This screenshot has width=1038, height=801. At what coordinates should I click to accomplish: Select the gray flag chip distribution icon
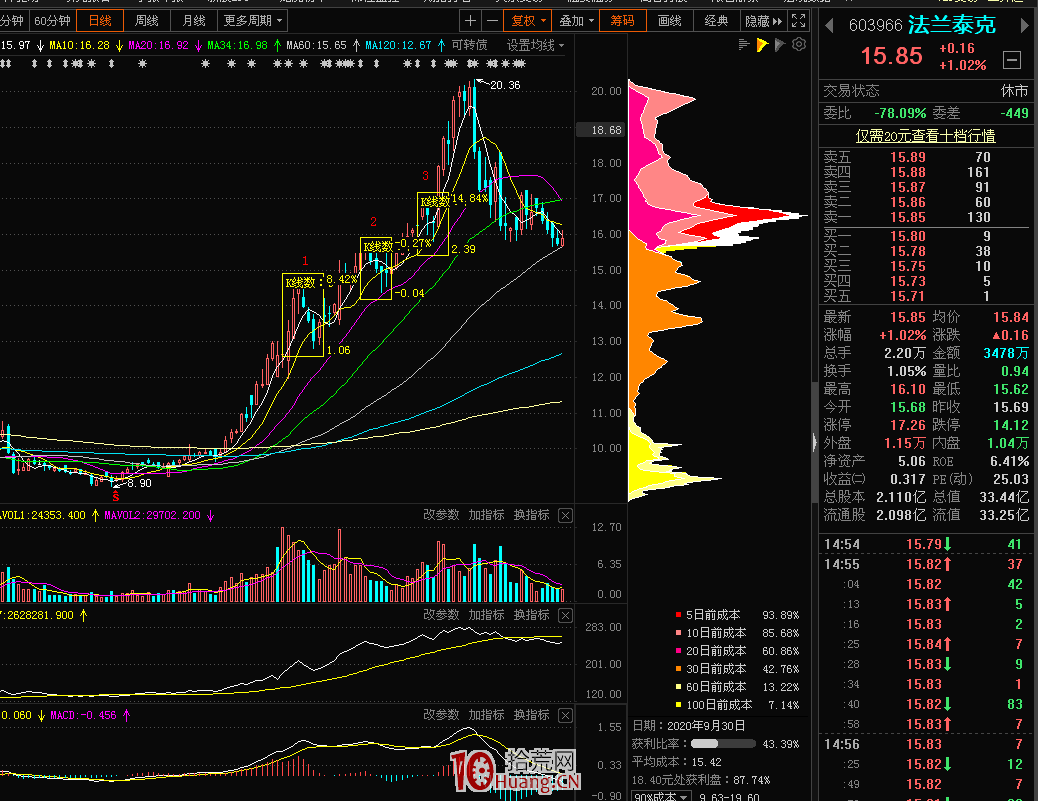coord(780,45)
